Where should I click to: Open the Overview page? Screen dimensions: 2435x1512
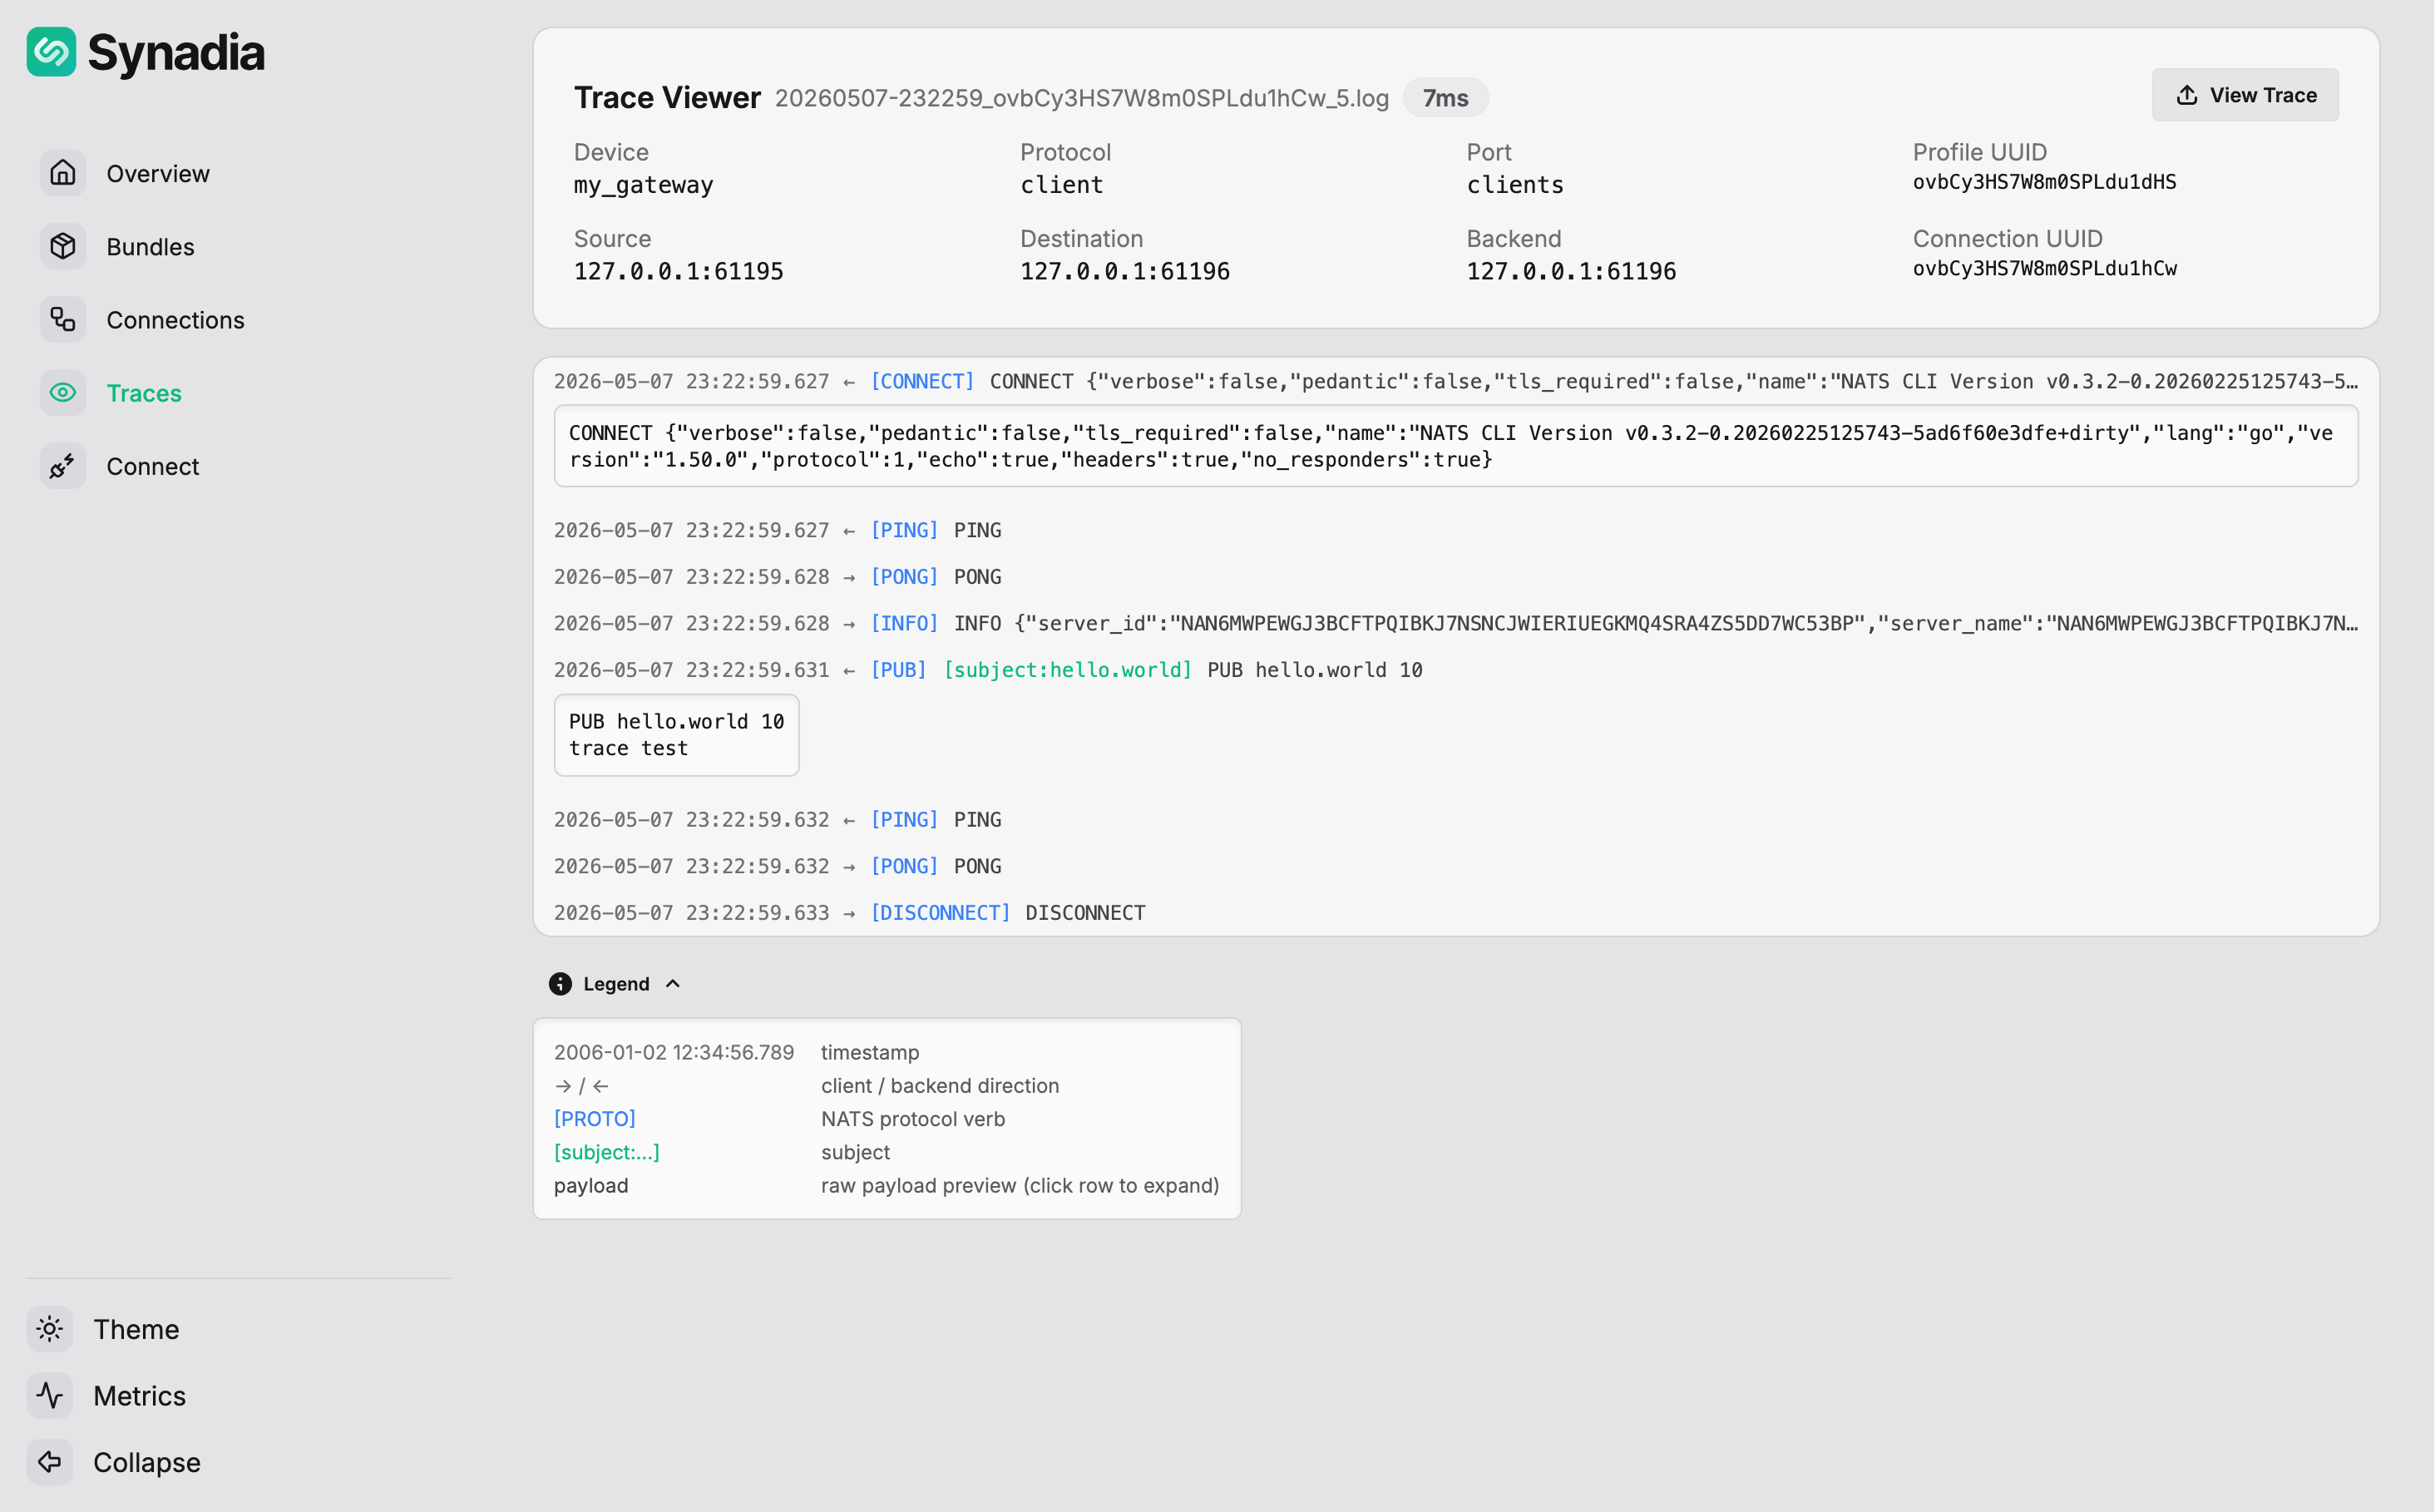click(x=158, y=174)
